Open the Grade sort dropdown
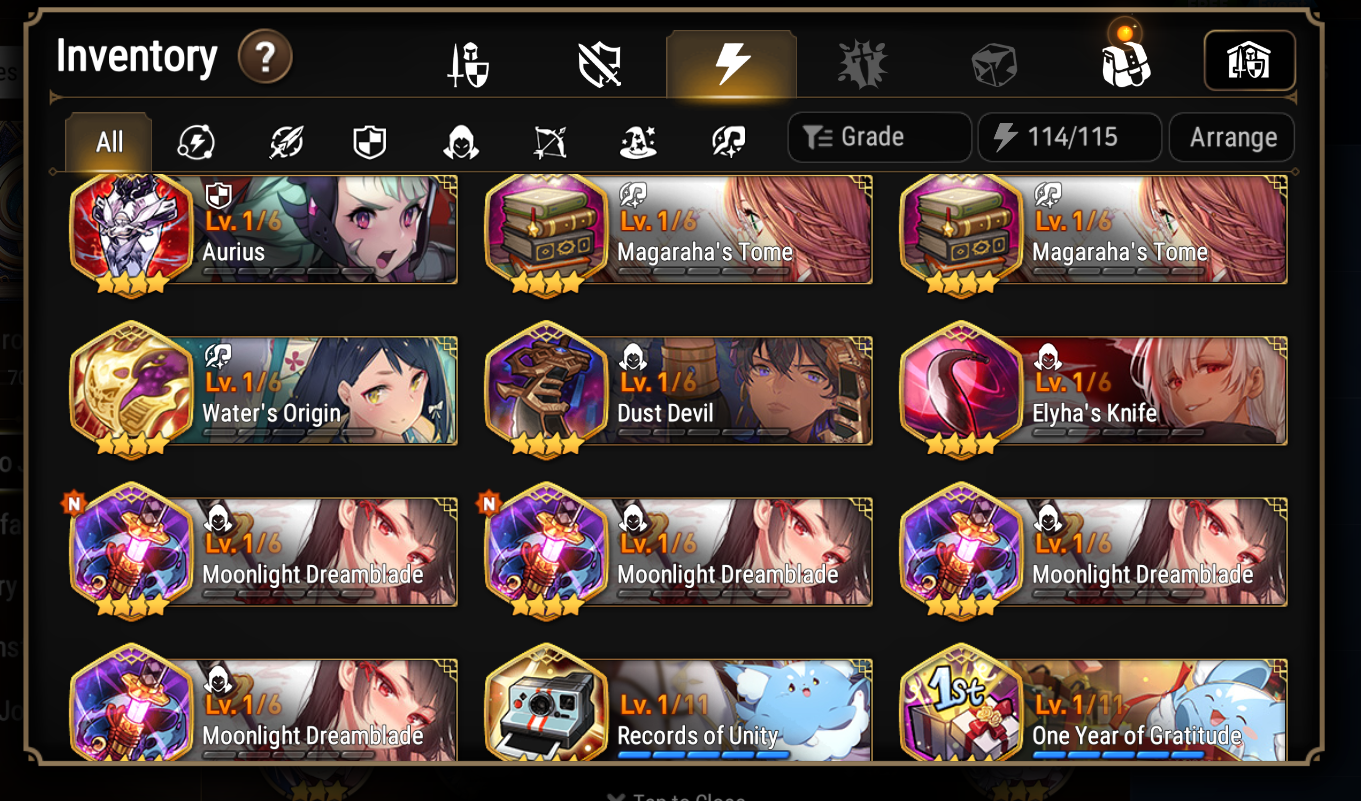The width and height of the screenshot is (1361, 801). click(x=879, y=137)
